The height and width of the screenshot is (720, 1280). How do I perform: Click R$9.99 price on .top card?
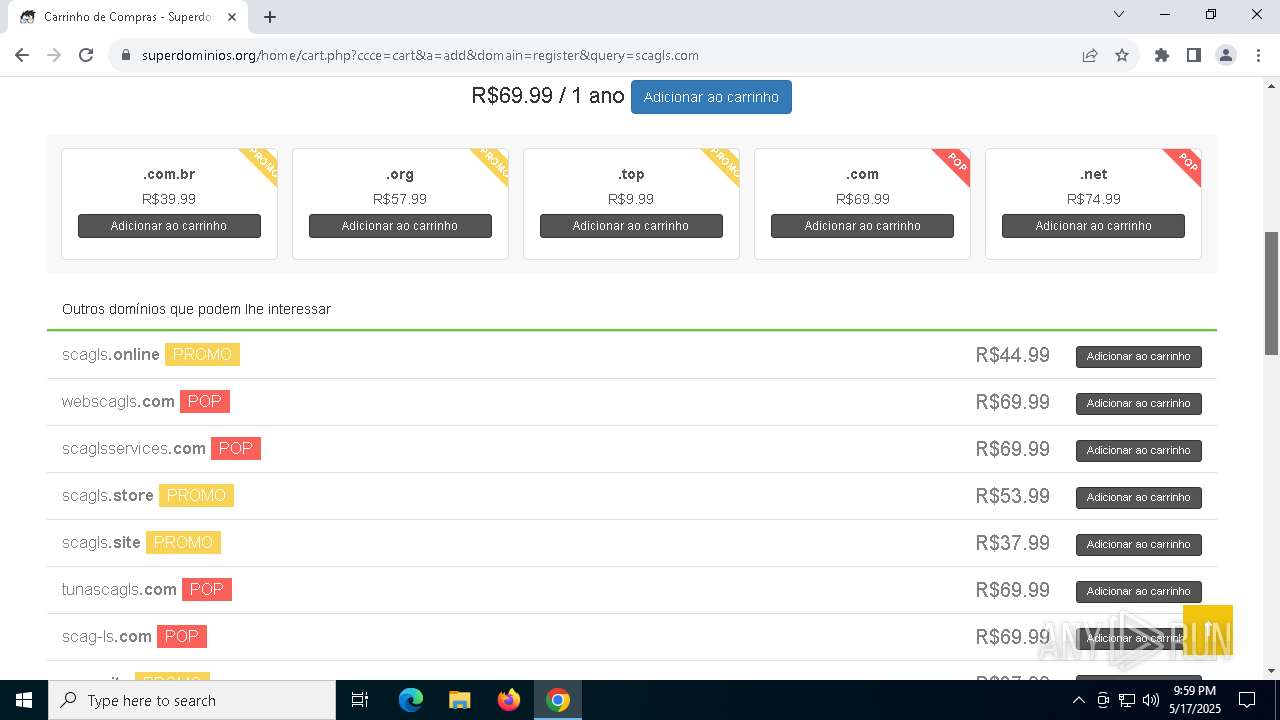click(x=631, y=199)
